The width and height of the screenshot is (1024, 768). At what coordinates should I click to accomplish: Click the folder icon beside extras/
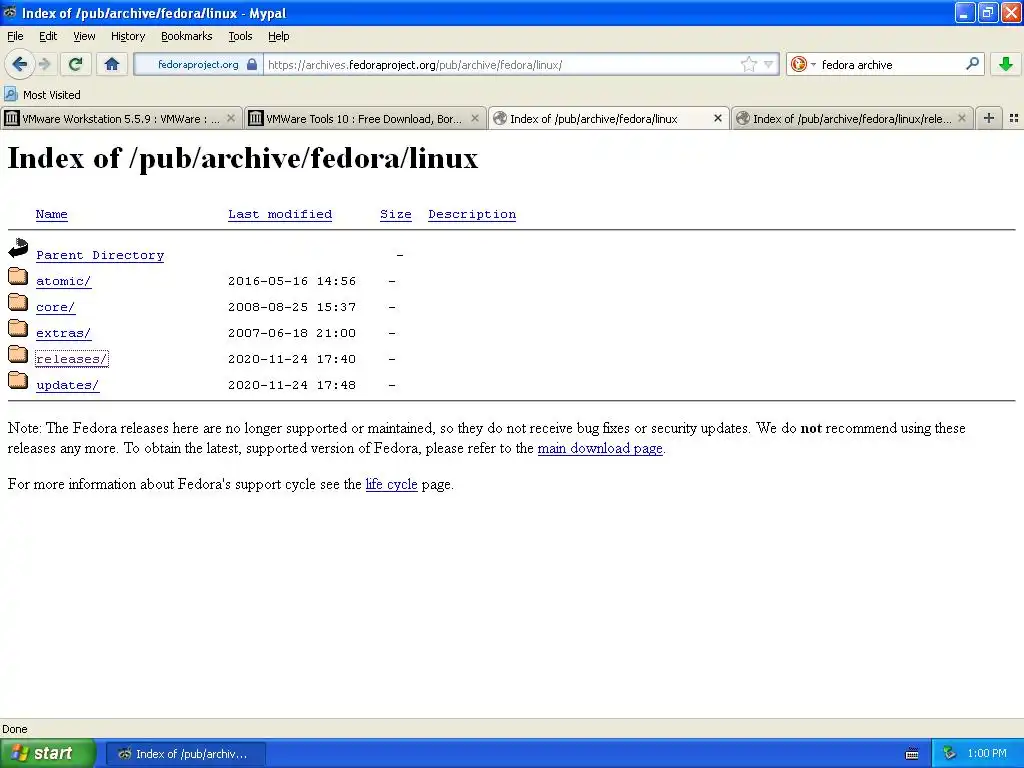tap(18, 328)
